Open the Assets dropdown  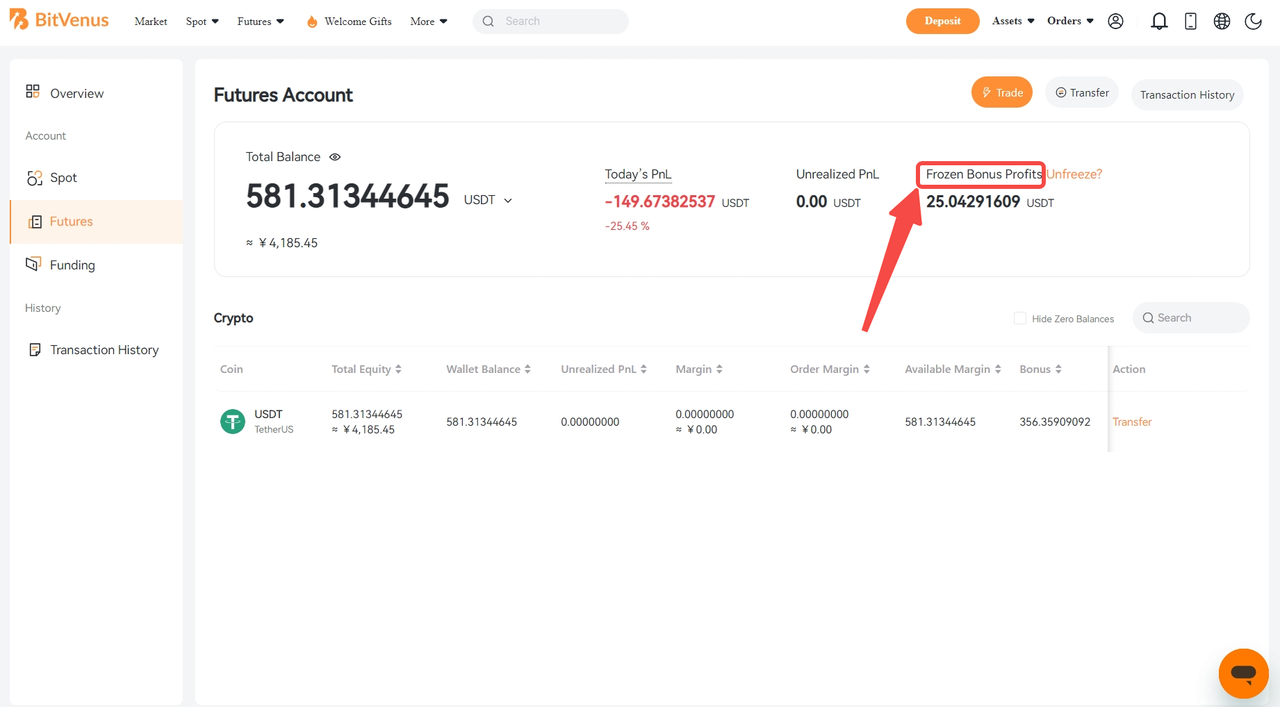click(1013, 21)
